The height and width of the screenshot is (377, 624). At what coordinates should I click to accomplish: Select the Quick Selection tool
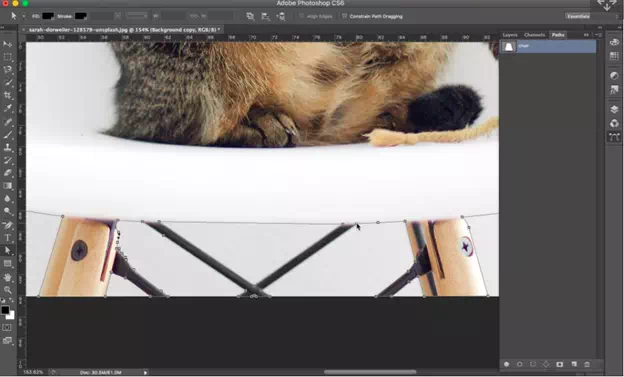8,82
